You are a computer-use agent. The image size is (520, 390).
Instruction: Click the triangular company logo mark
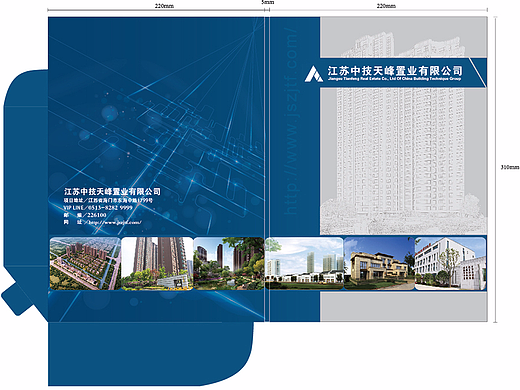tap(314, 74)
